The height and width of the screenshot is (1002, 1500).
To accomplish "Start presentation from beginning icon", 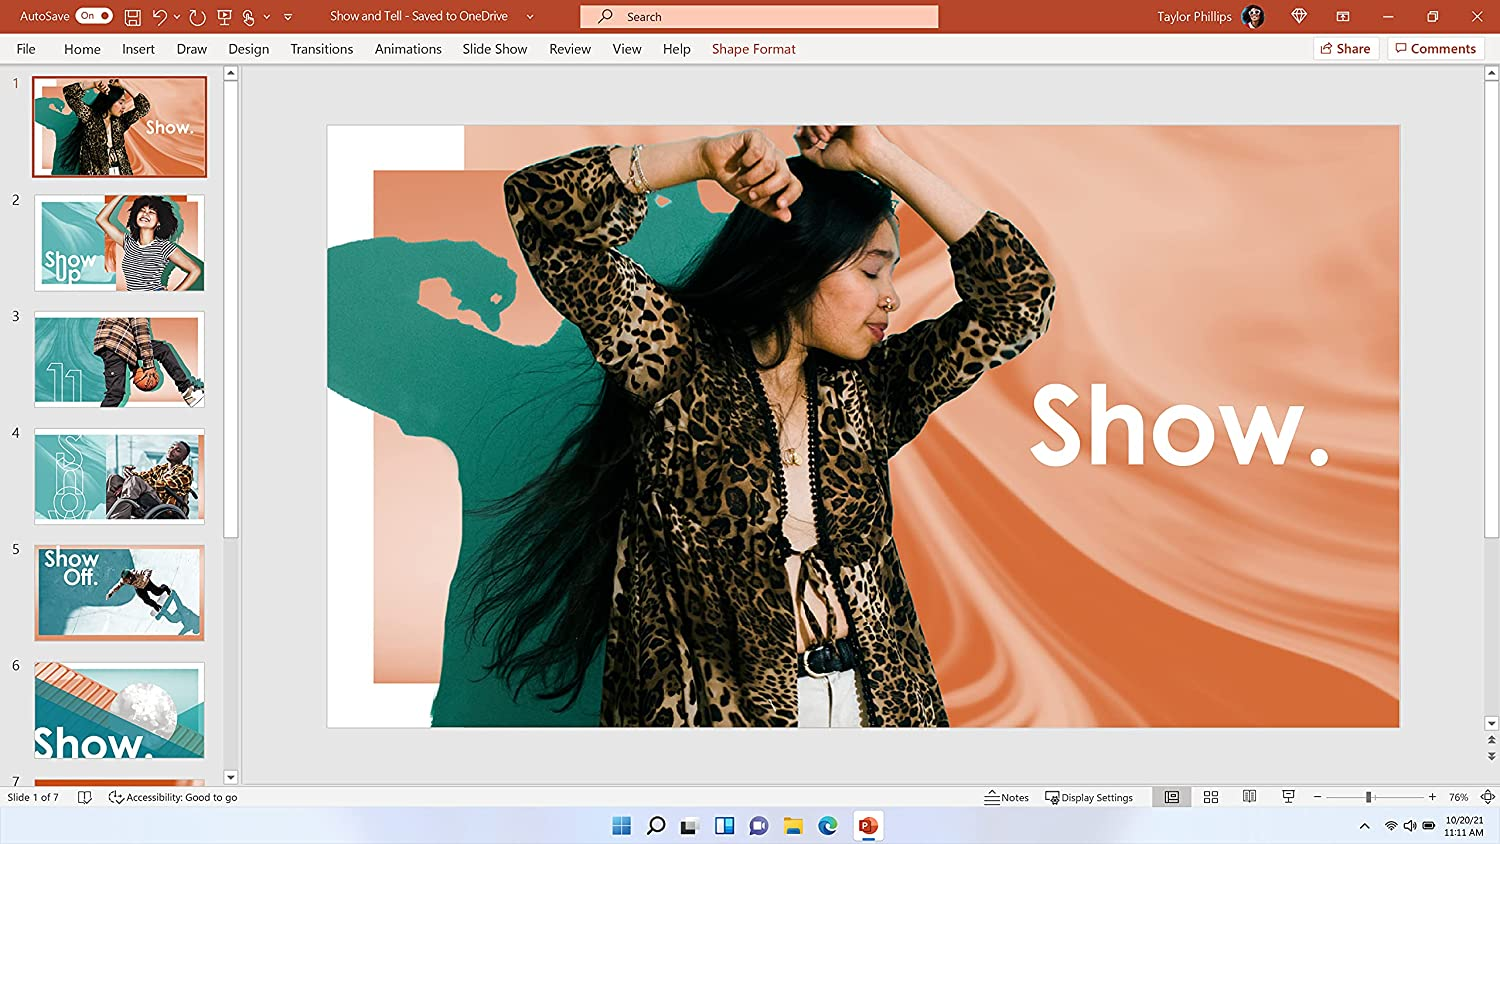I will click(x=224, y=17).
